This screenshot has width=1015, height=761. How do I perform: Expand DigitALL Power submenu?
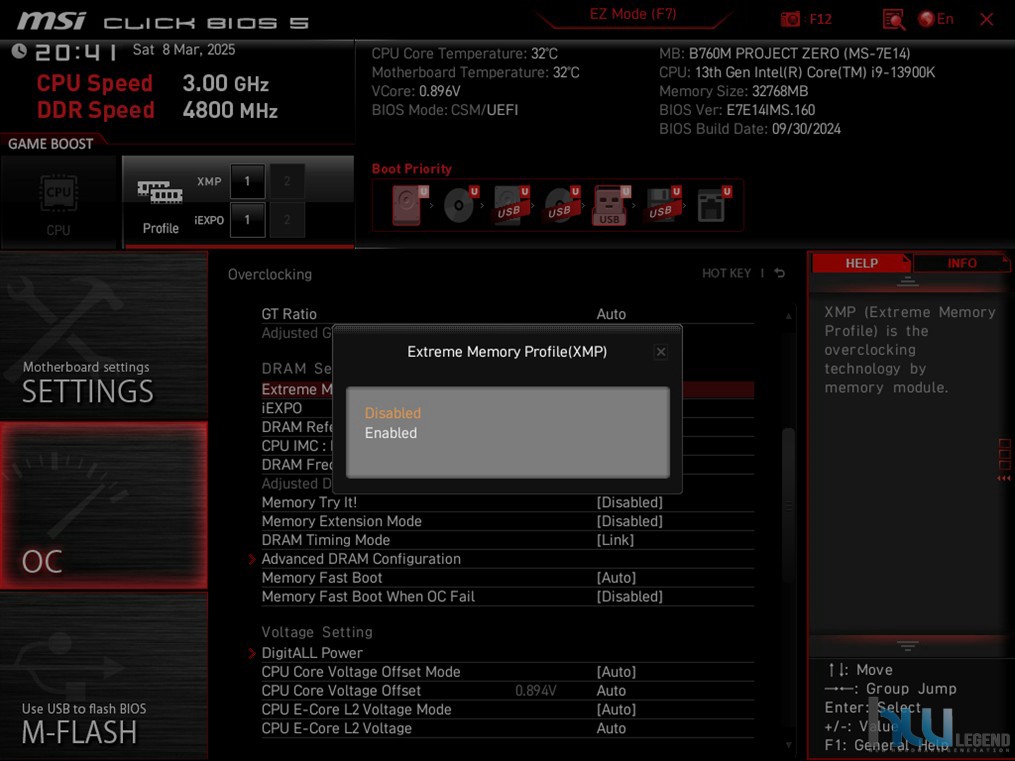click(x=312, y=653)
